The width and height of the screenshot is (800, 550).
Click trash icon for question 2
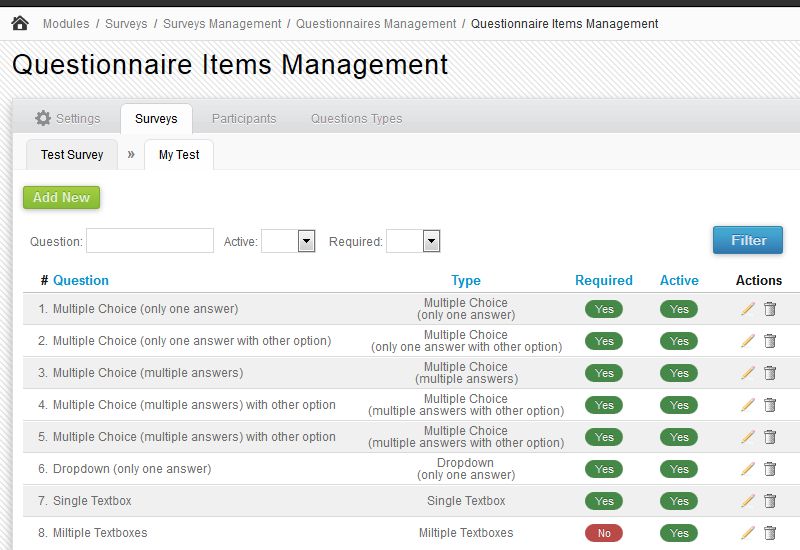pos(770,341)
